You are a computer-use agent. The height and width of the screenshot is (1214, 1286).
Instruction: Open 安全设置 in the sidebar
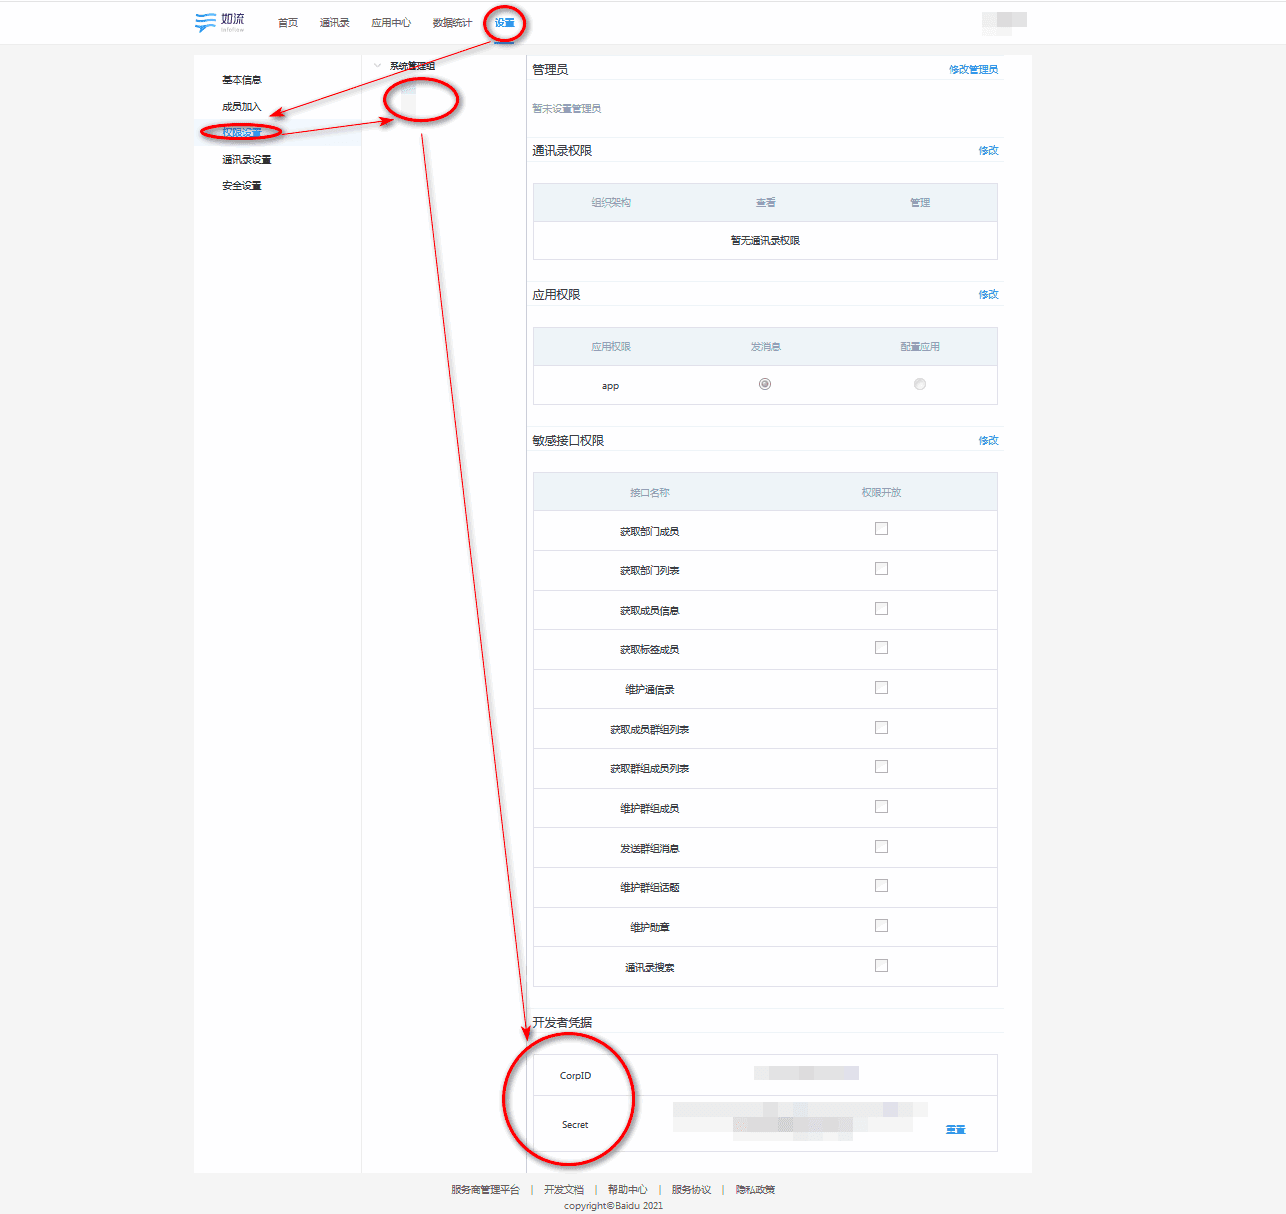coord(242,186)
